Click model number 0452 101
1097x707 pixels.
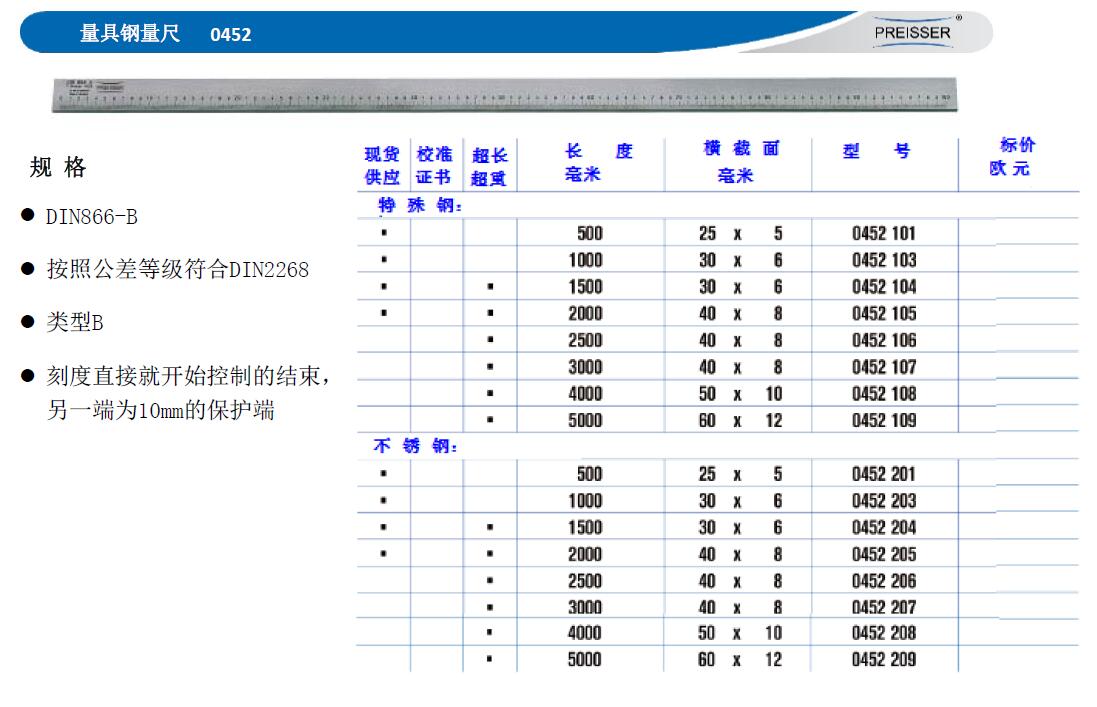(x=883, y=234)
